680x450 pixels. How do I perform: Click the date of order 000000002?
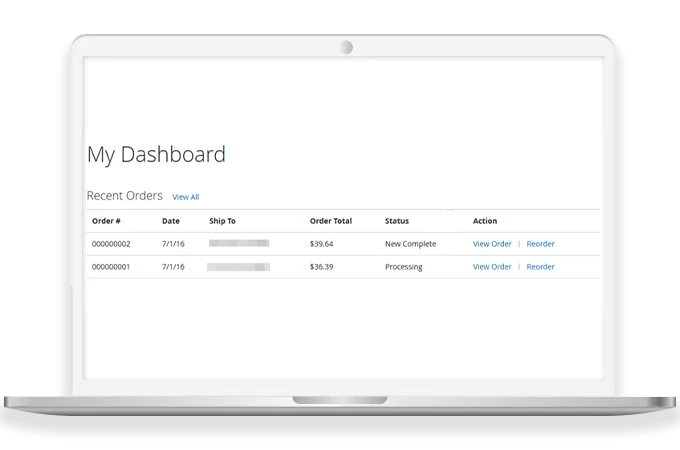[x=173, y=244]
